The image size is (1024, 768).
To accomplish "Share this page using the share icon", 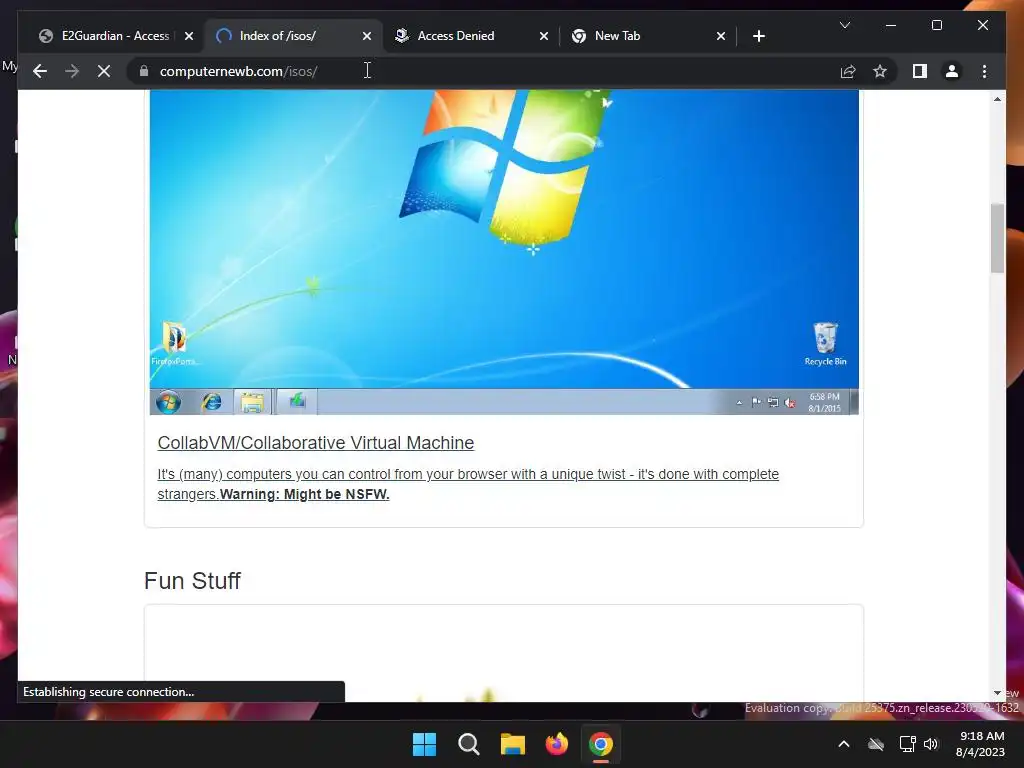I will pyautogui.click(x=848, y=71).
